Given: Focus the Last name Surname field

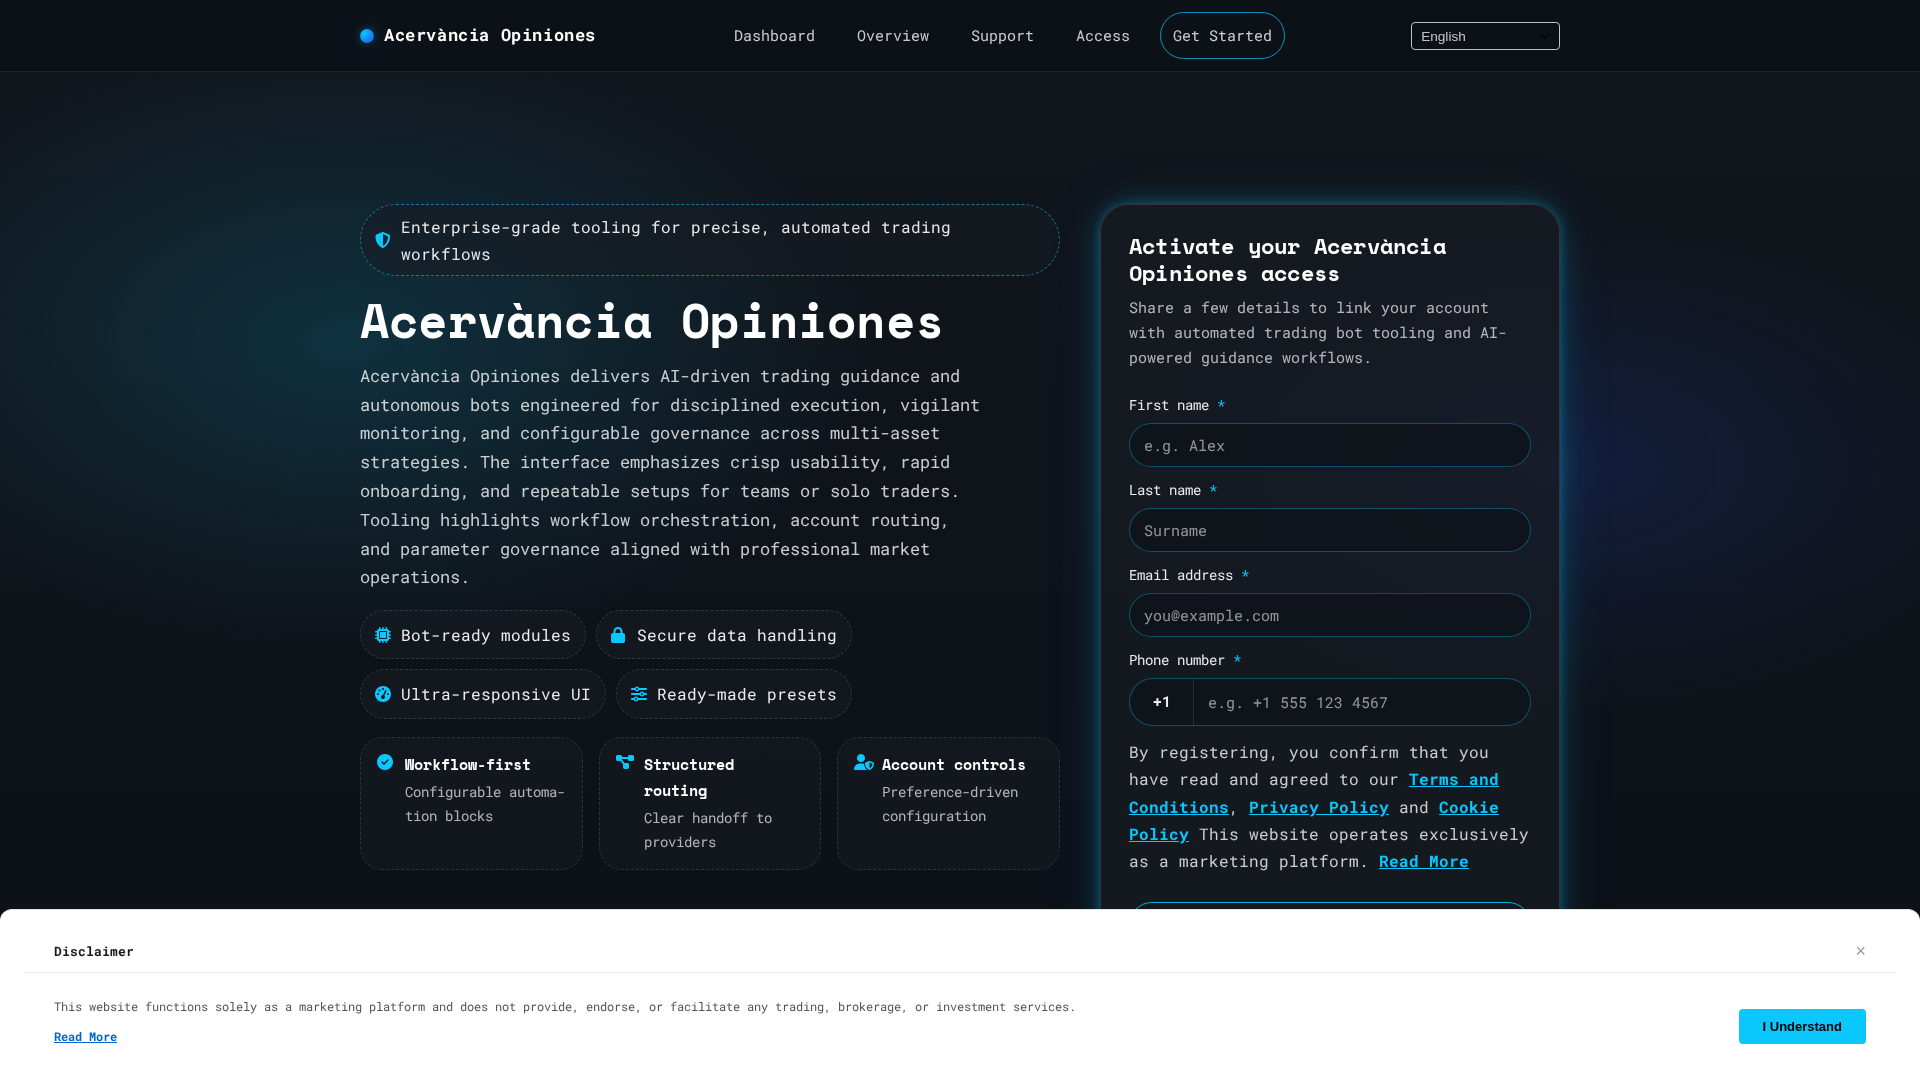Looking at the screenshot, I should [1329, 530].
